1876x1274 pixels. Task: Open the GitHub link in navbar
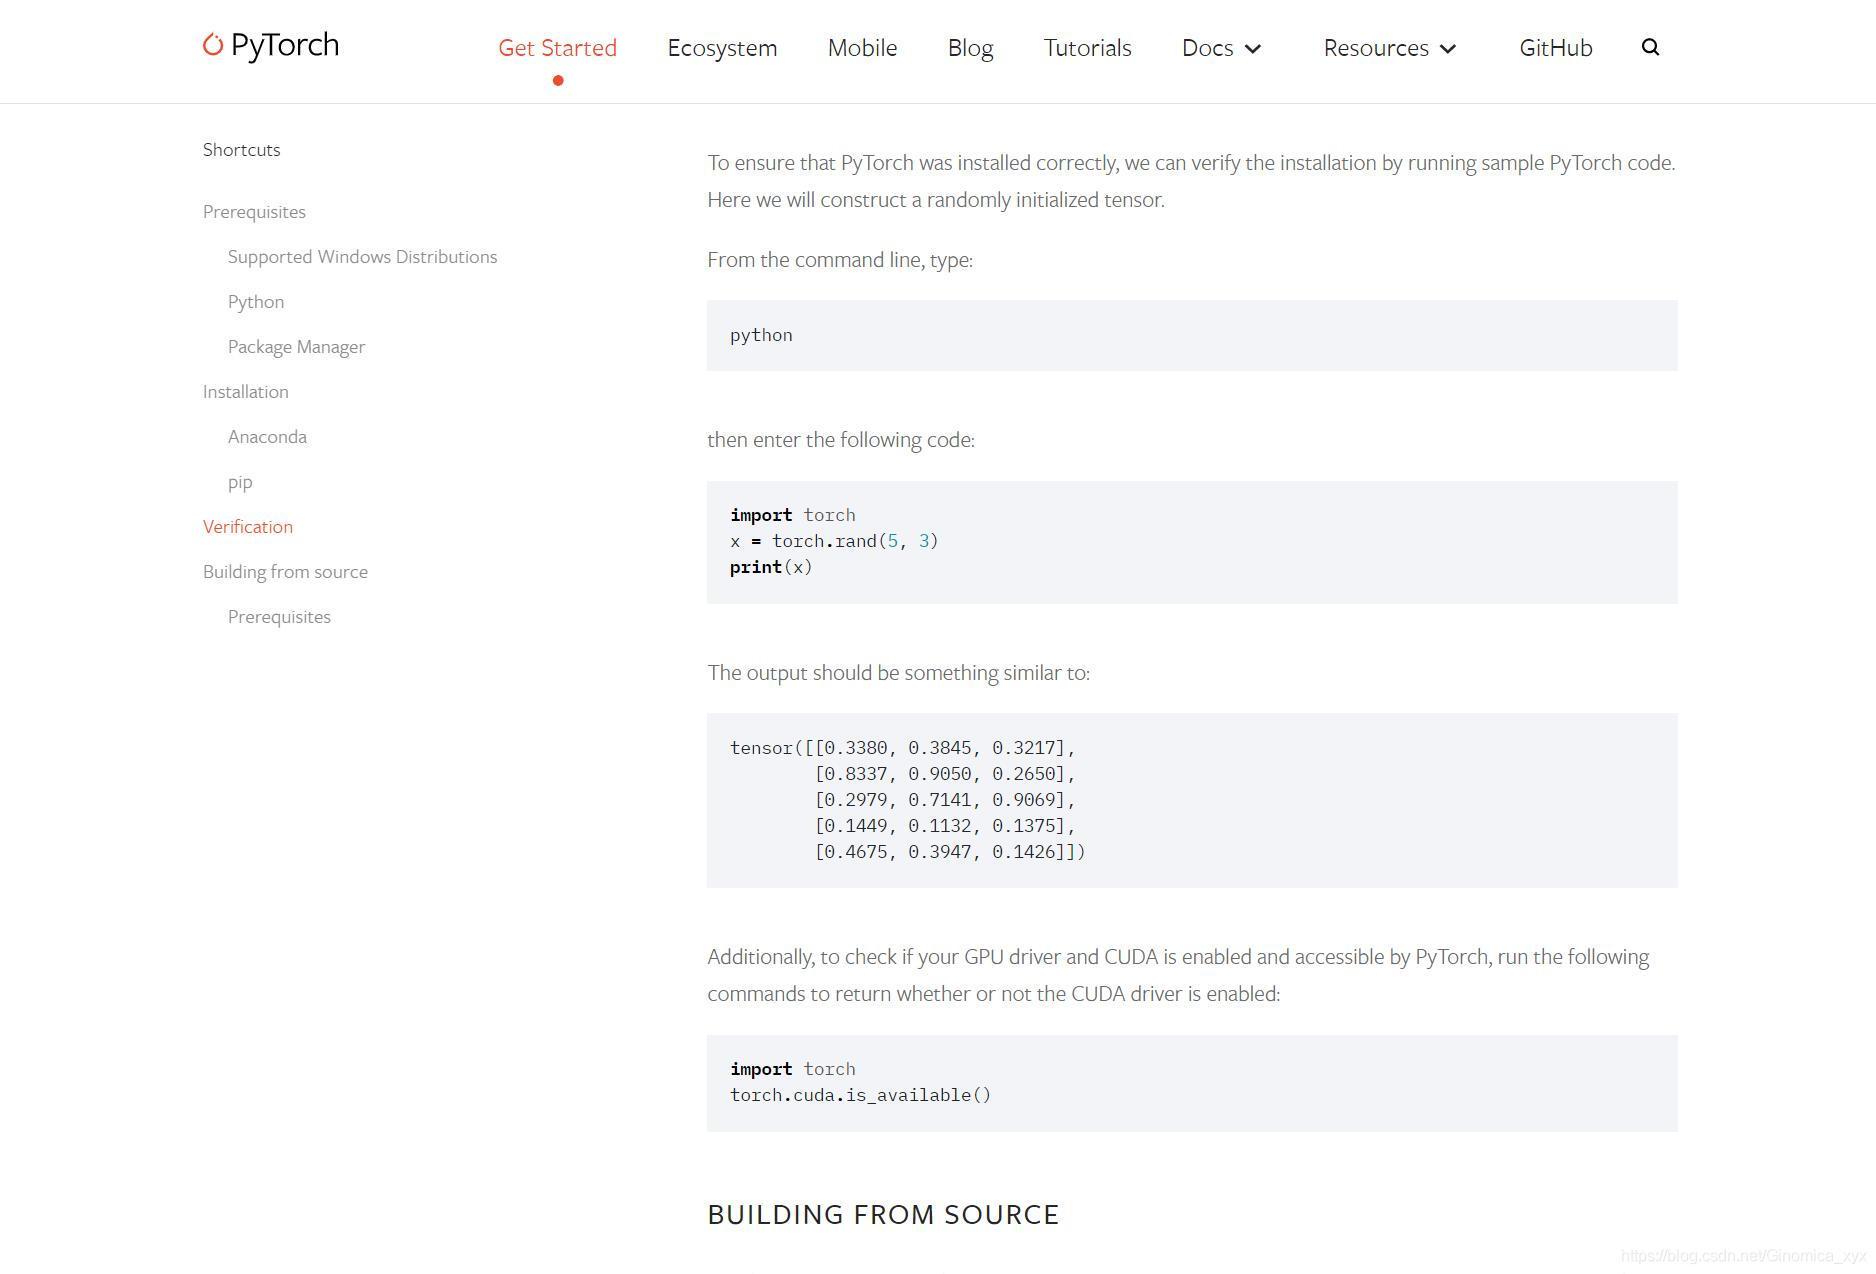tap(1555, 48)
